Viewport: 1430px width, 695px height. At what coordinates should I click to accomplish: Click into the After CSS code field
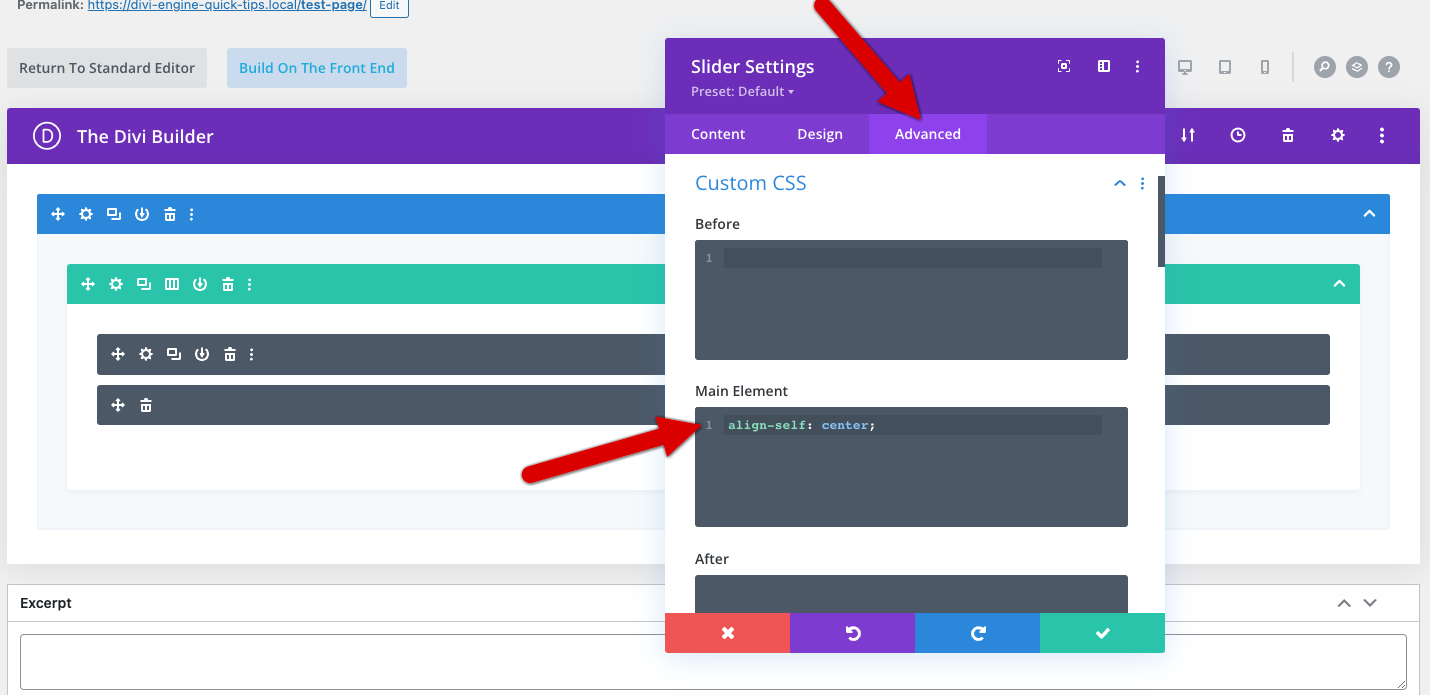tap(911, 594)
